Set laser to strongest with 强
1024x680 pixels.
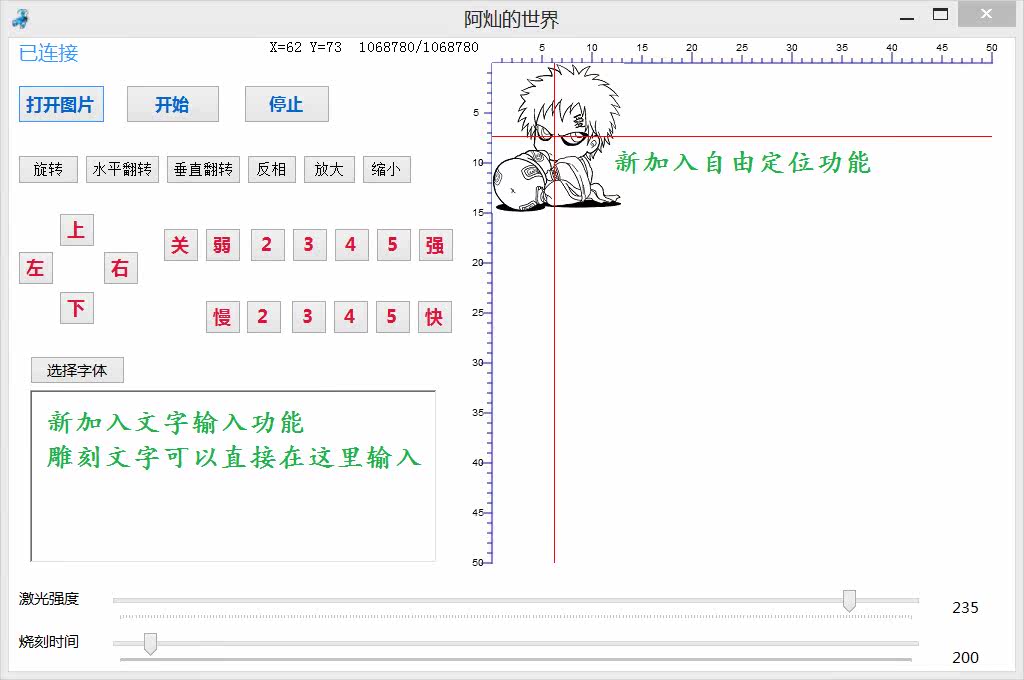[x=435, y=245]
